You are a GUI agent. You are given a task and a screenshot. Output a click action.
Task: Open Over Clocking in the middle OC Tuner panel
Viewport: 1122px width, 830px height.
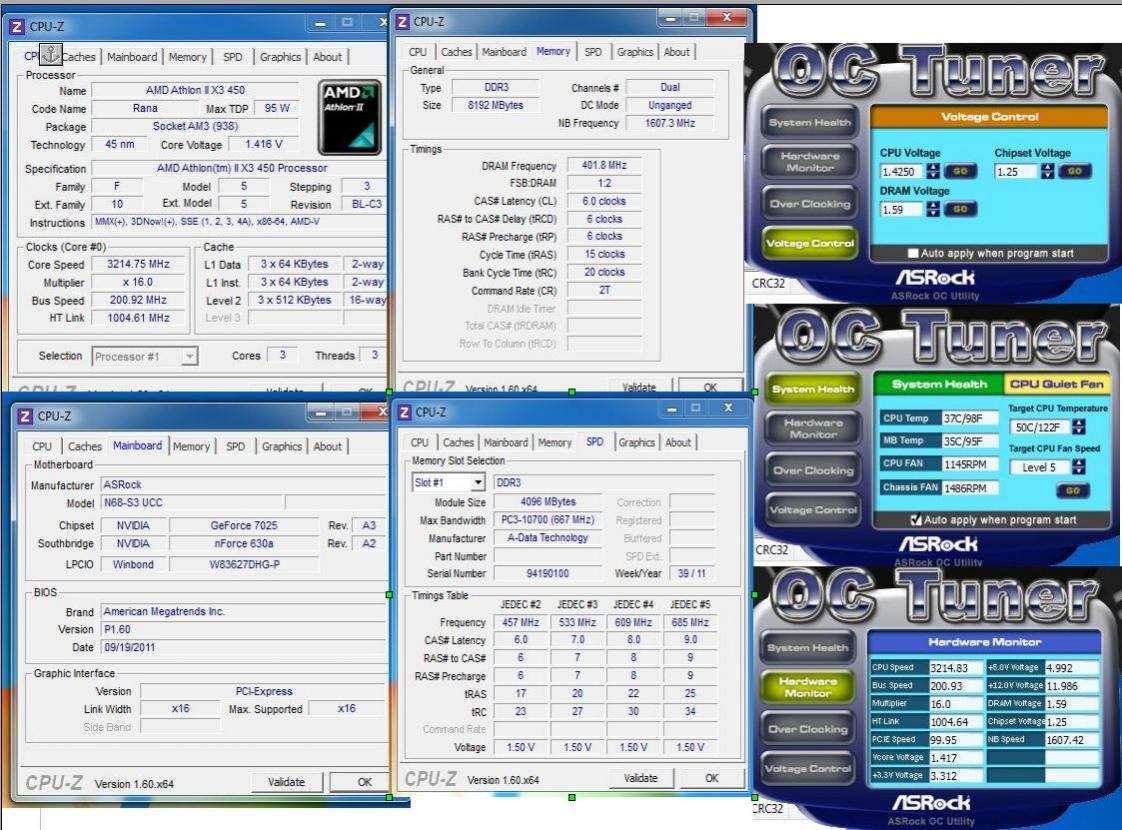click(x=812, y=471)
